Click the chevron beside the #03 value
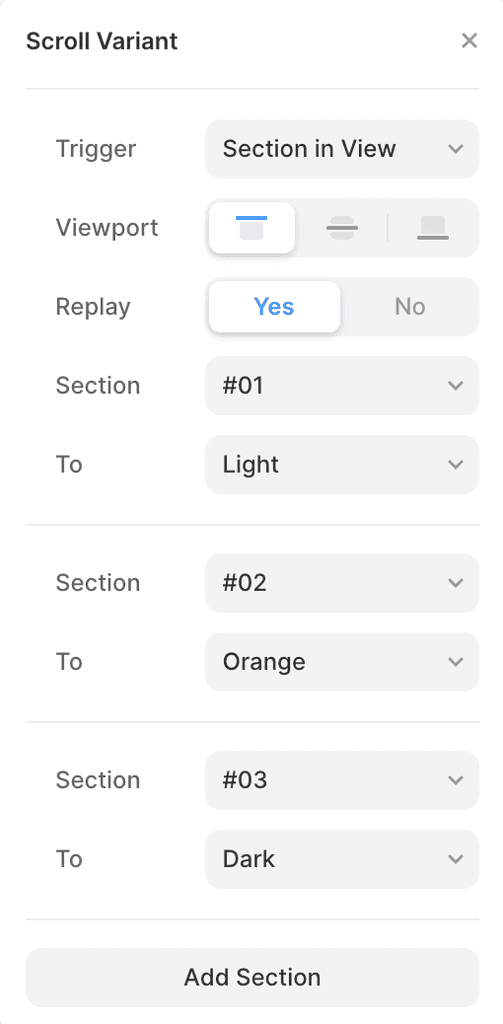 point(455,780)
